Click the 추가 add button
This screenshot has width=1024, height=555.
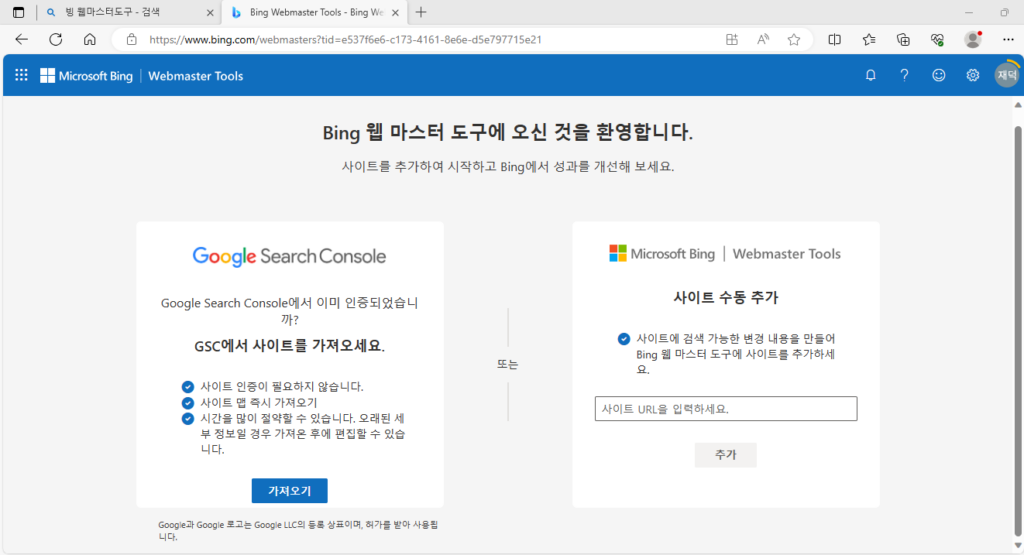726,454
